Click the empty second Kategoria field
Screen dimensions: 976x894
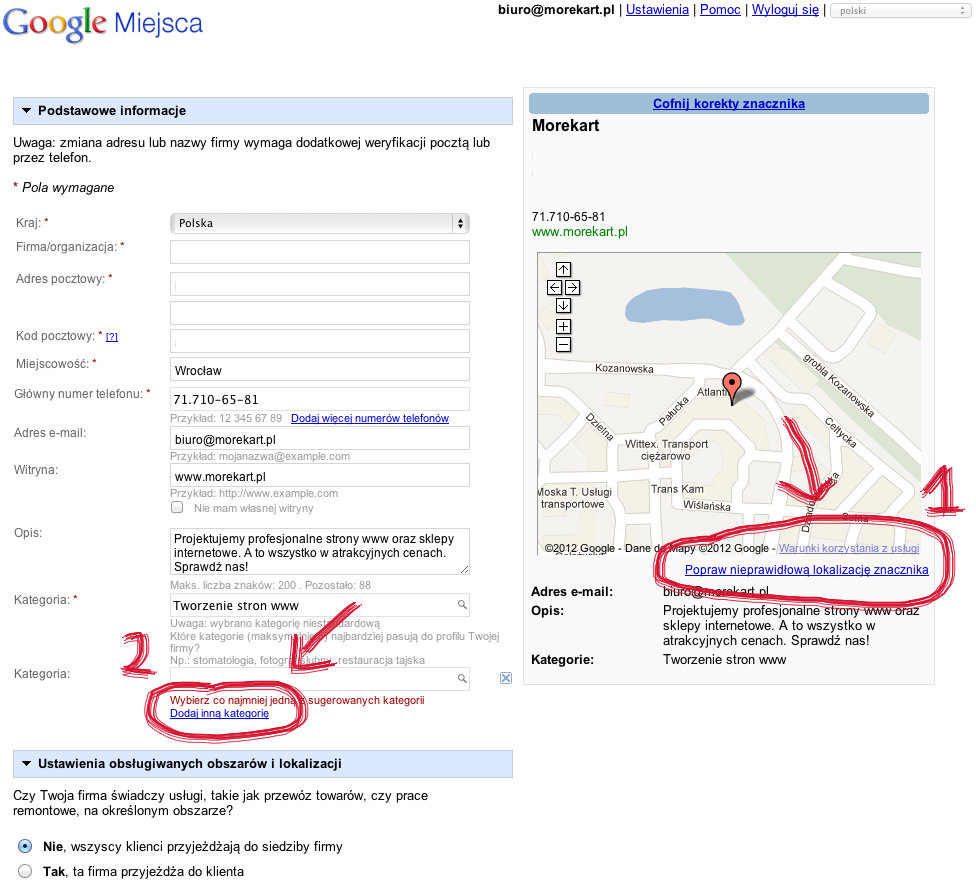click(x=320, y=678)
